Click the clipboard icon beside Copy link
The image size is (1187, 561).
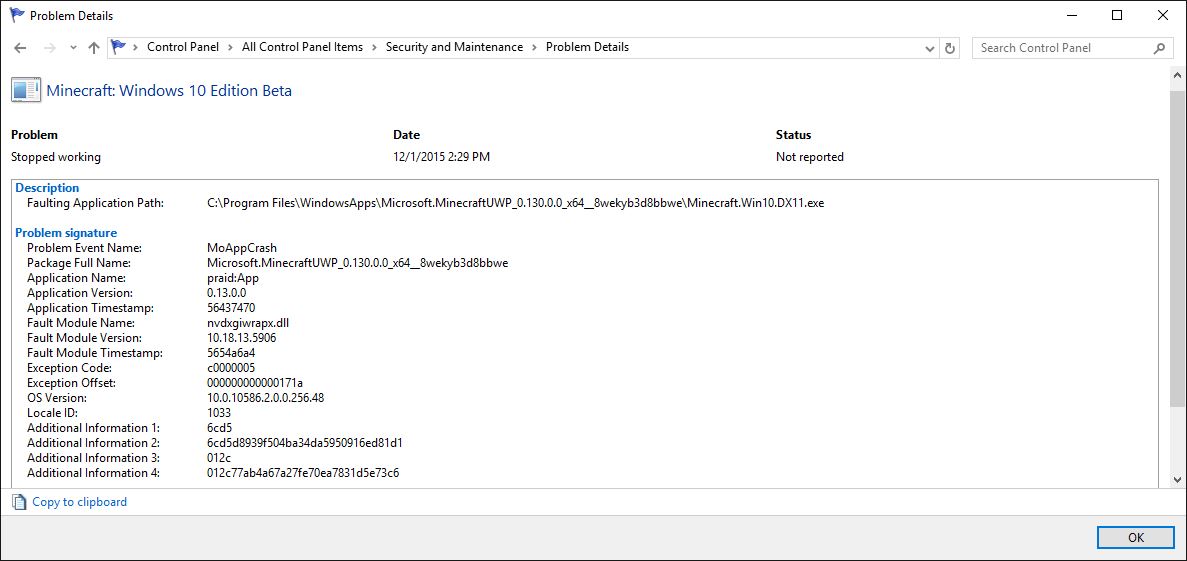[20, 501]
